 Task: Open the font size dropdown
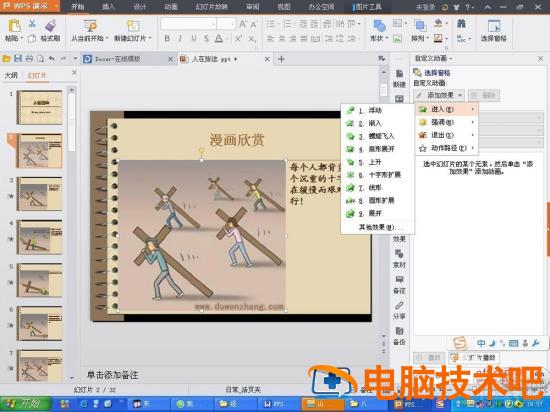233,24
